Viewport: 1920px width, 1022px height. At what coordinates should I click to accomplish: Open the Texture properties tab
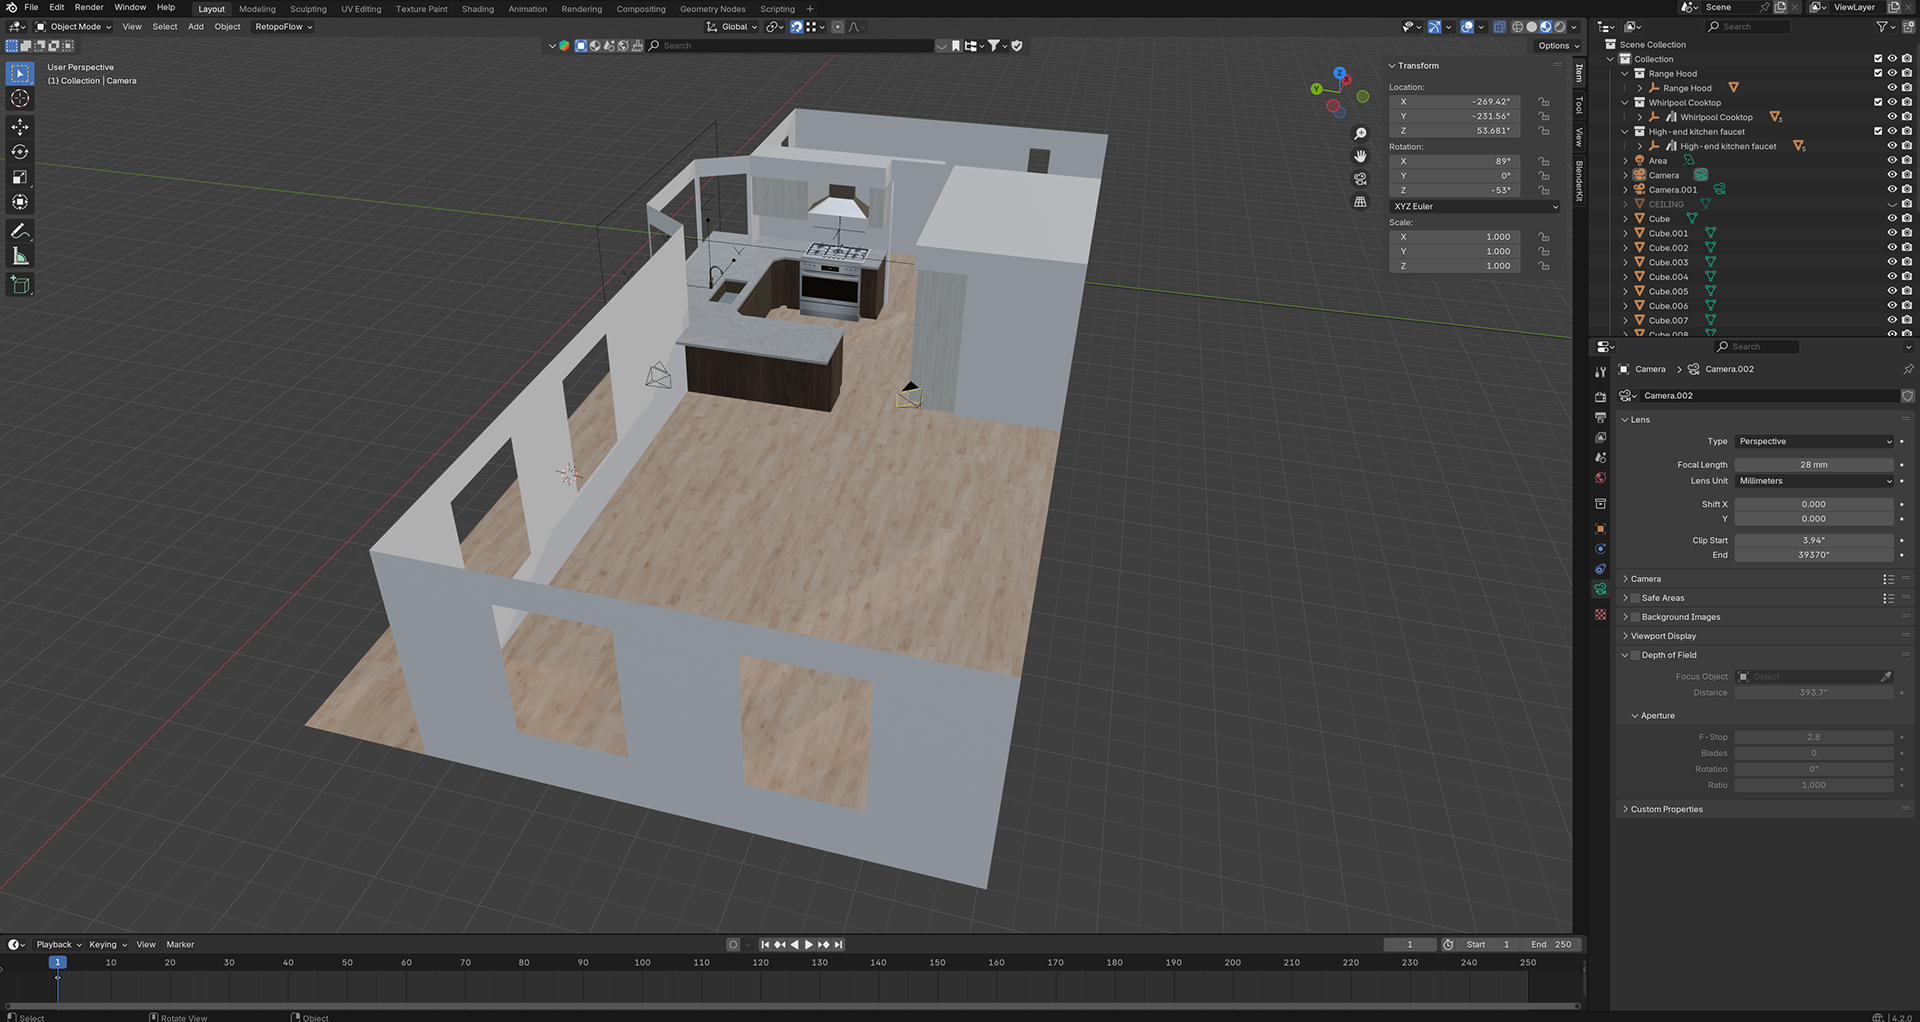[1600, 614]
